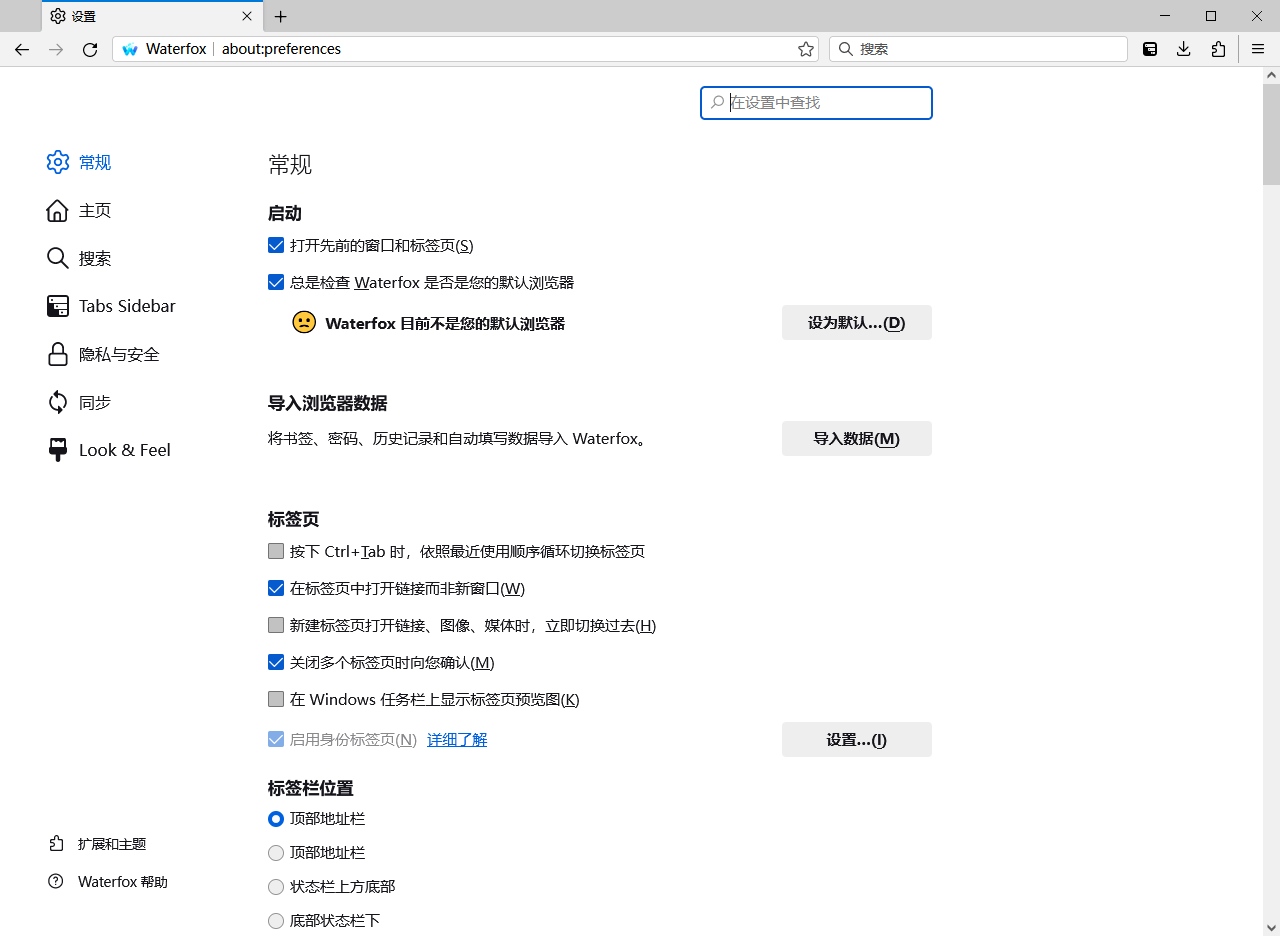Maximize the Waterfox window

[x=1211, y=16]
